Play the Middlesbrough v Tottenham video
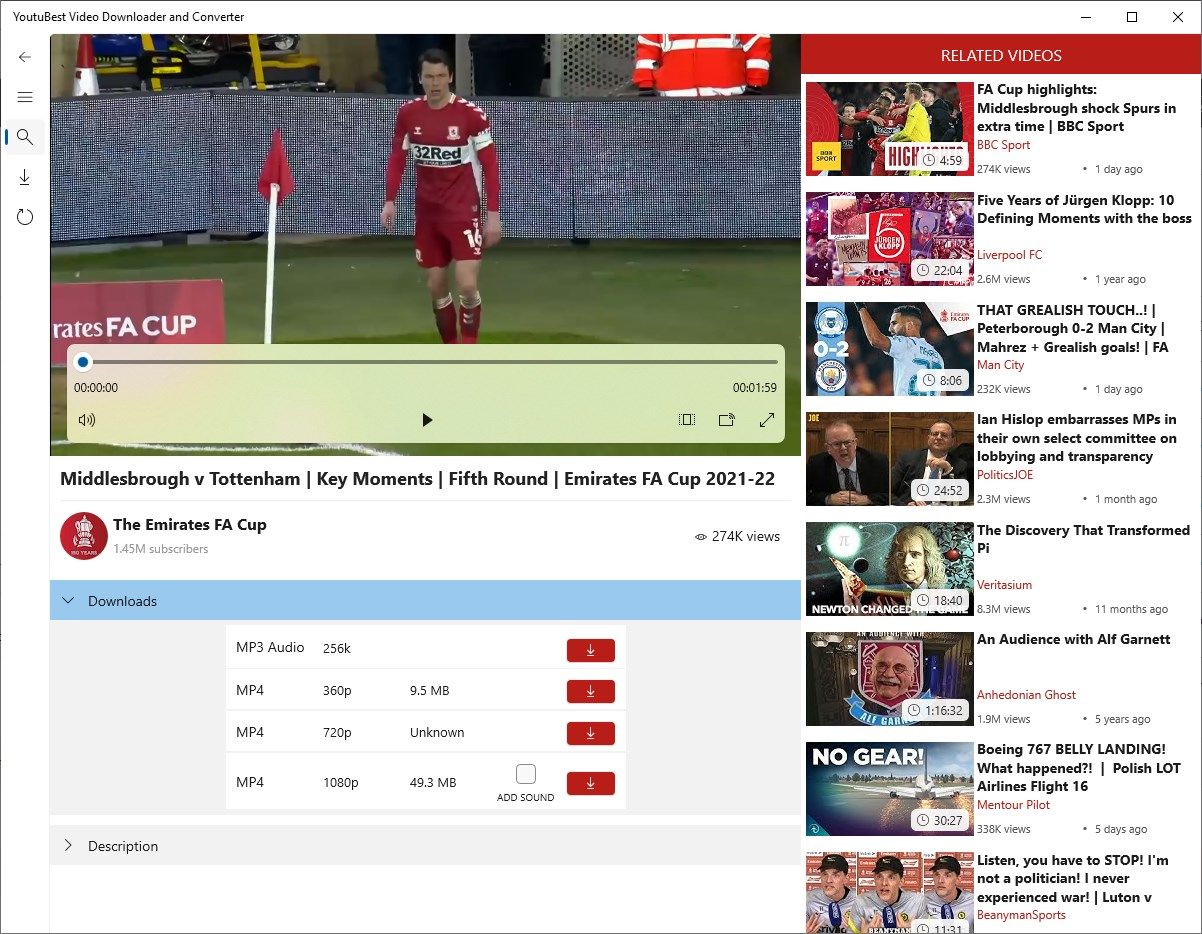 [x=427, y=420]
